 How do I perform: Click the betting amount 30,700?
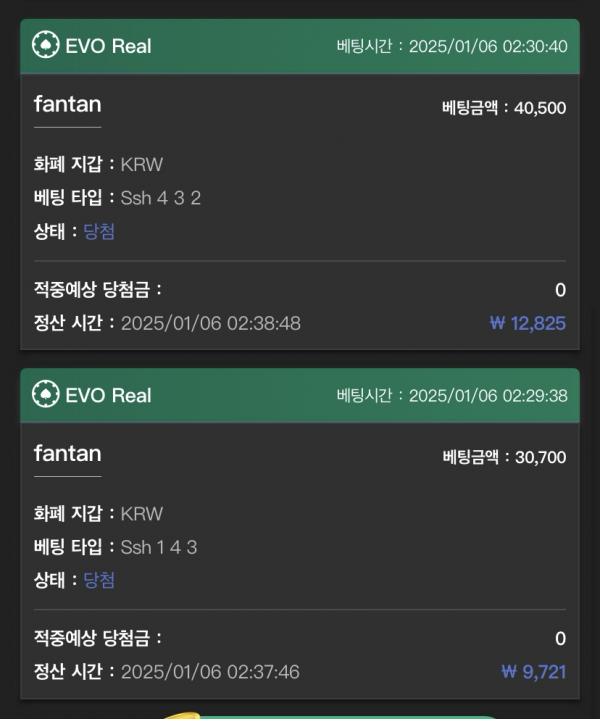pyautogui.click(x=539, y=457)
